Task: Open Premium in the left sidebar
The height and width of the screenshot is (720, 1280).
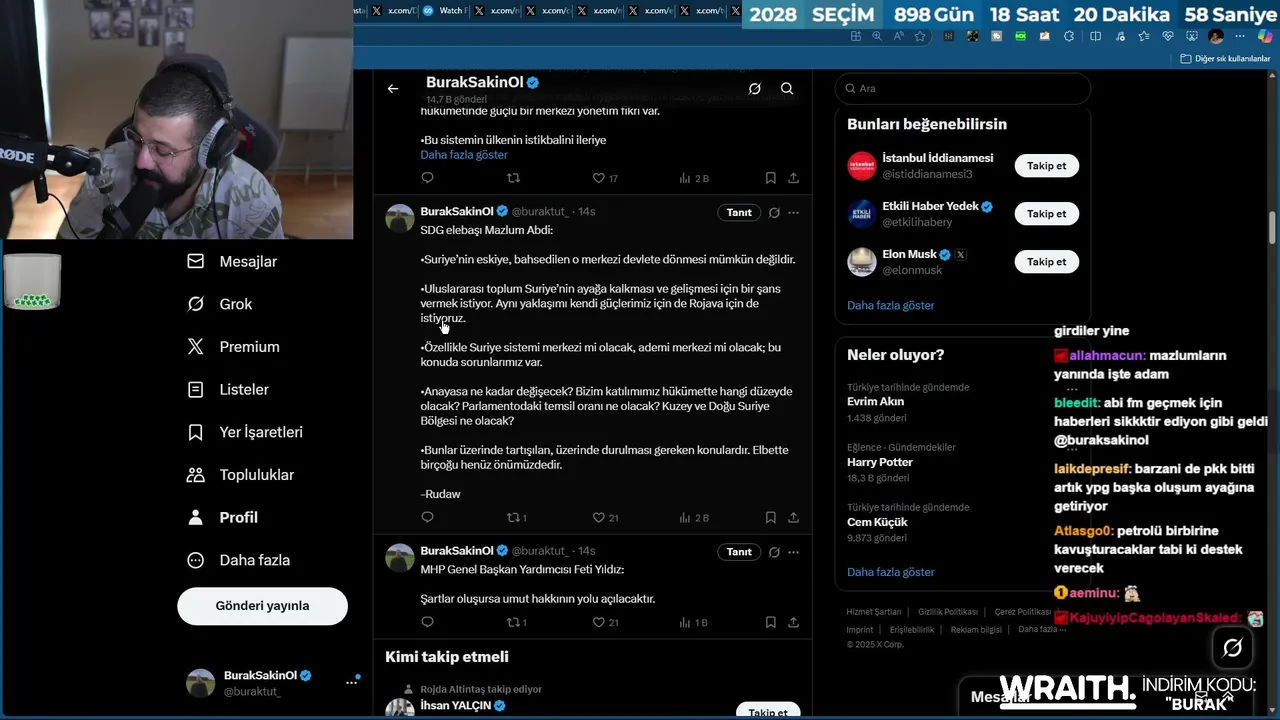Action: point(233,347)
